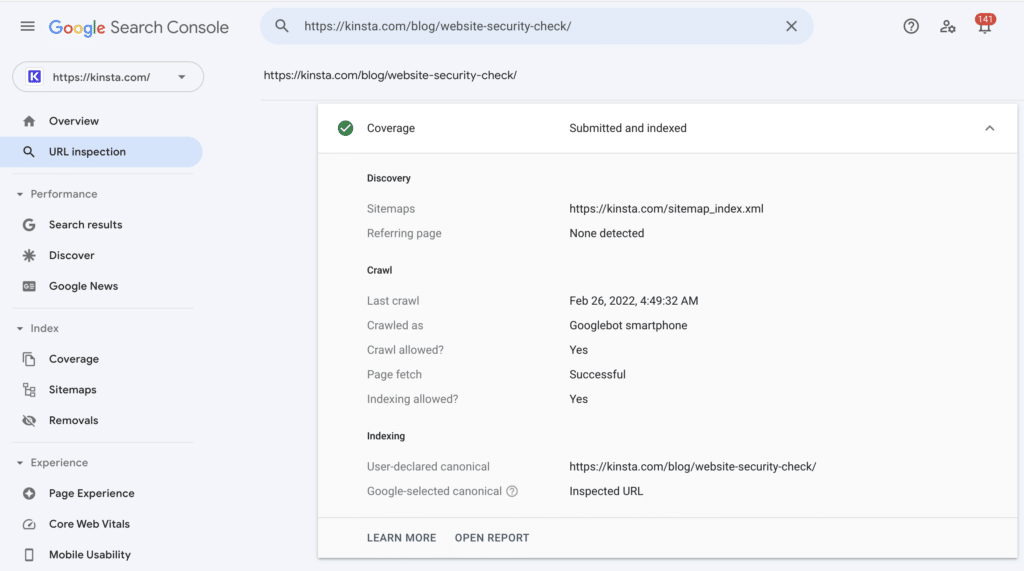Open the hamburger main menu
1024x571 pixels.
(27, 26)
